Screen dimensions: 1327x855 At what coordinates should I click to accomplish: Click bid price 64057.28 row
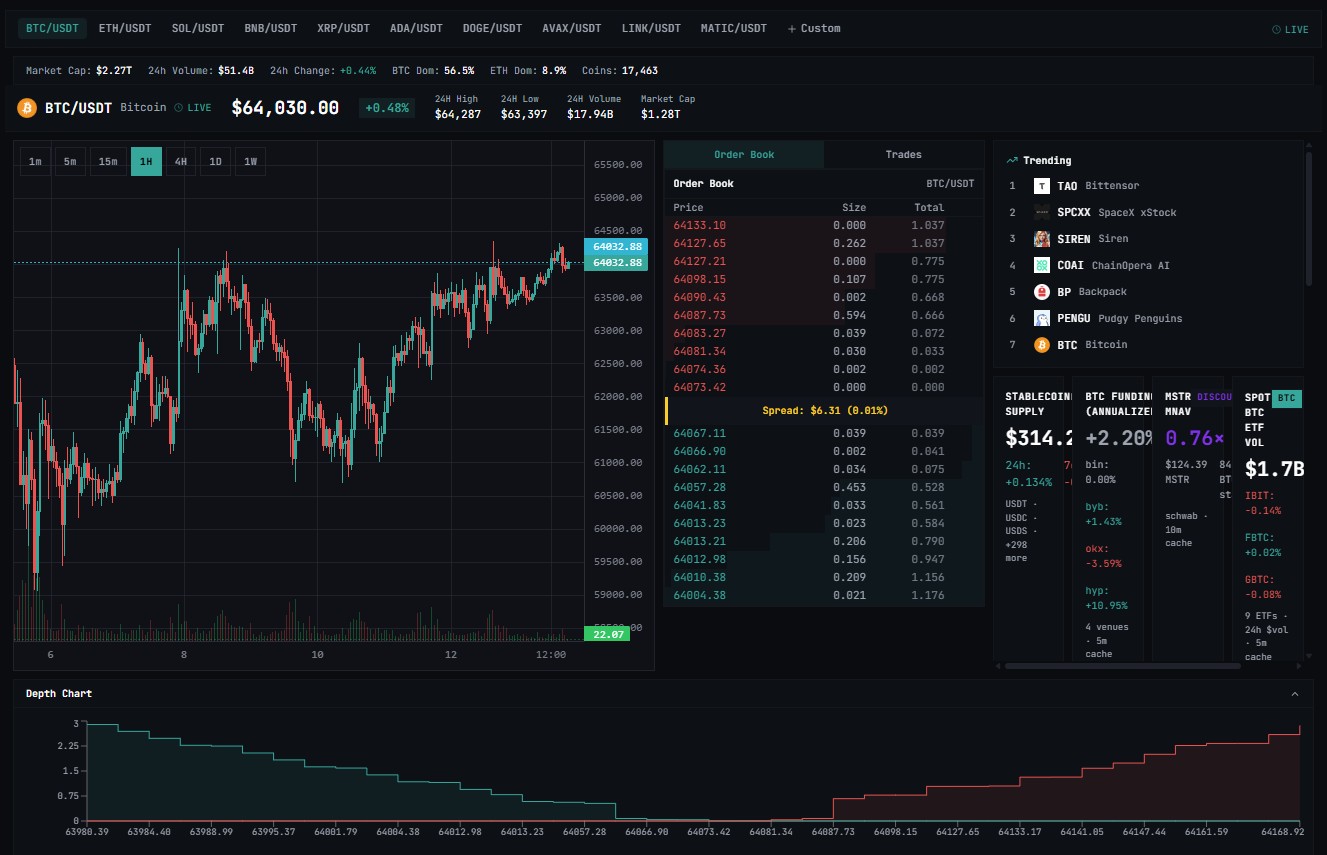(x=824, y=487)
